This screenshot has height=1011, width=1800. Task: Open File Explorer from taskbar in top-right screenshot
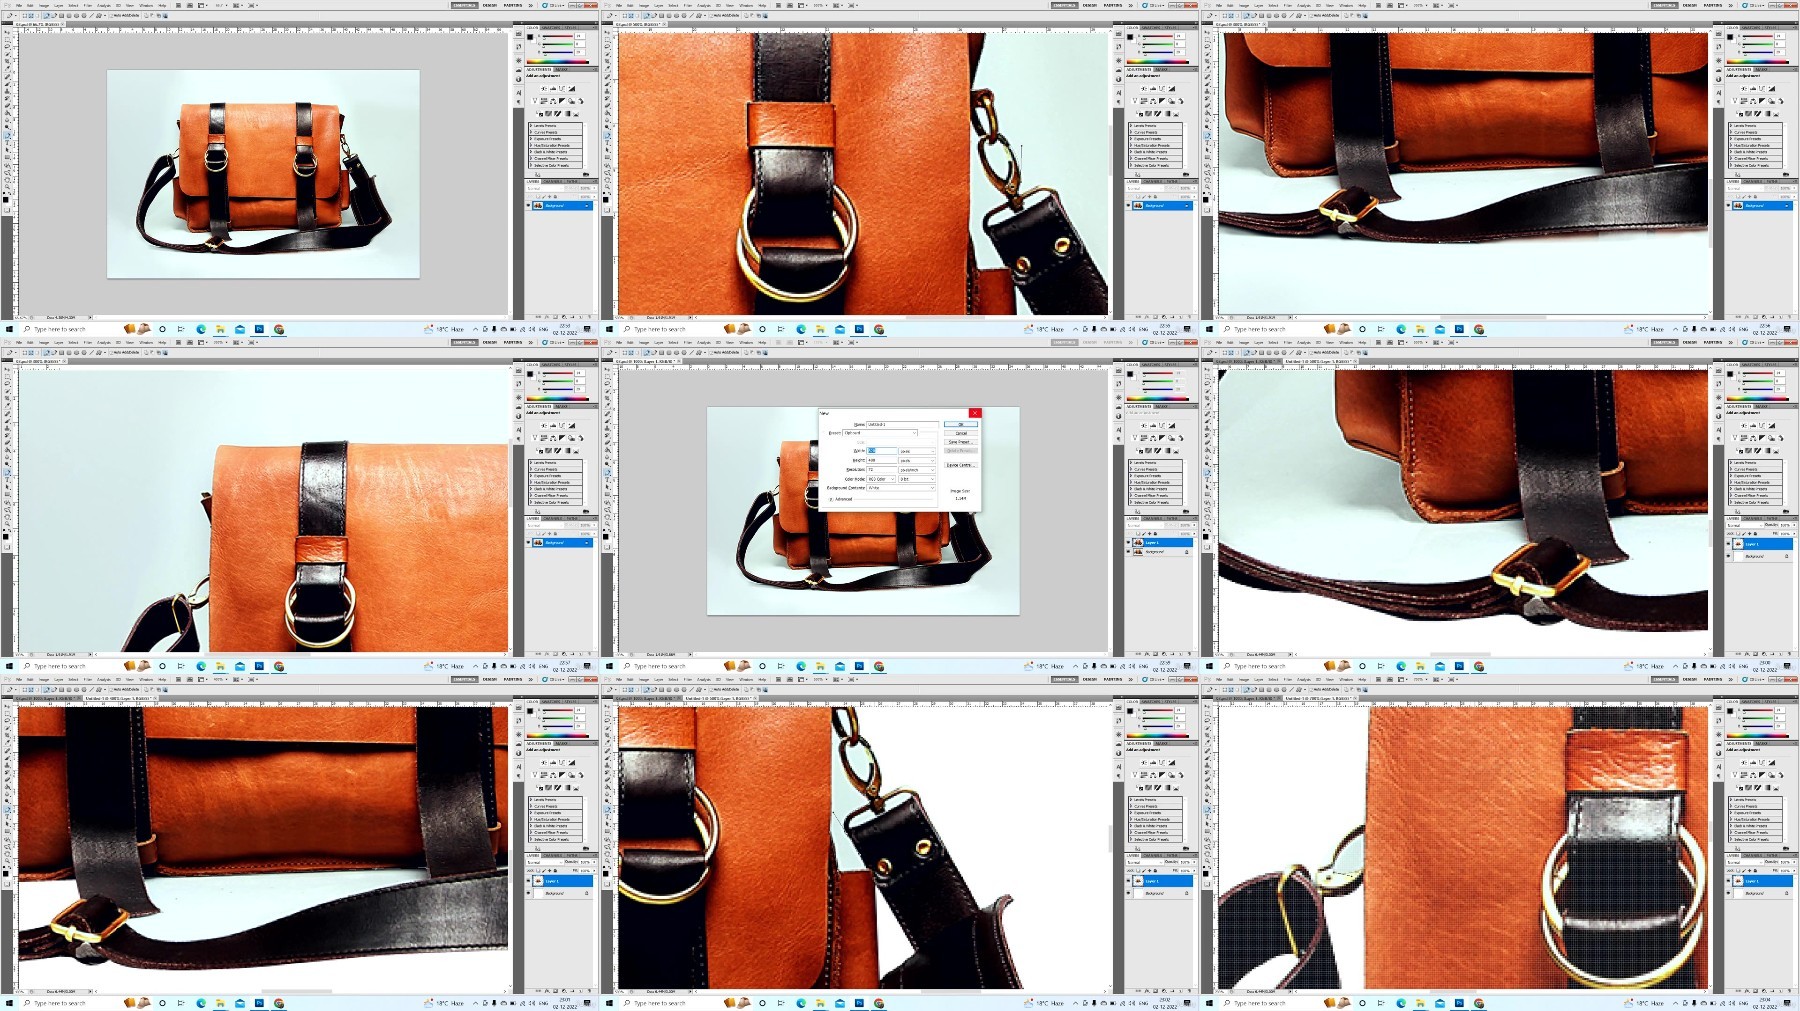(x=1420, y=328)
